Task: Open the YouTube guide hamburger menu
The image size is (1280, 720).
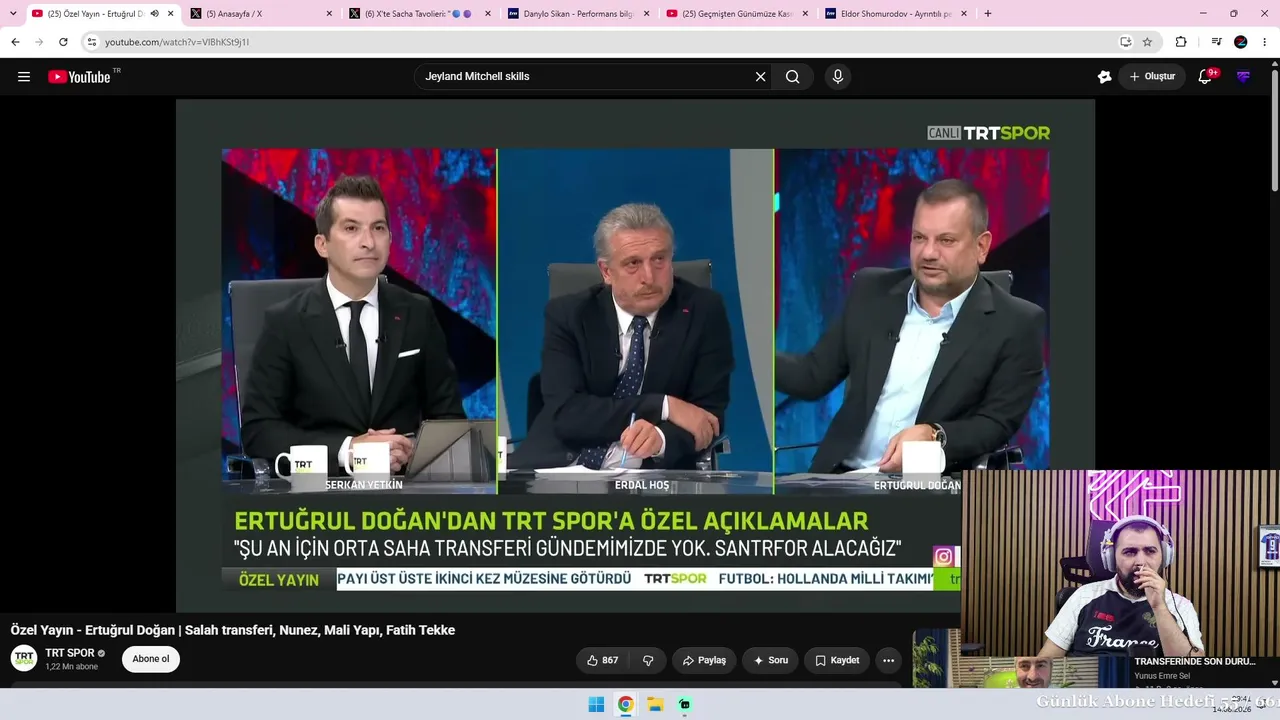Action: click(x=24, y=77)
